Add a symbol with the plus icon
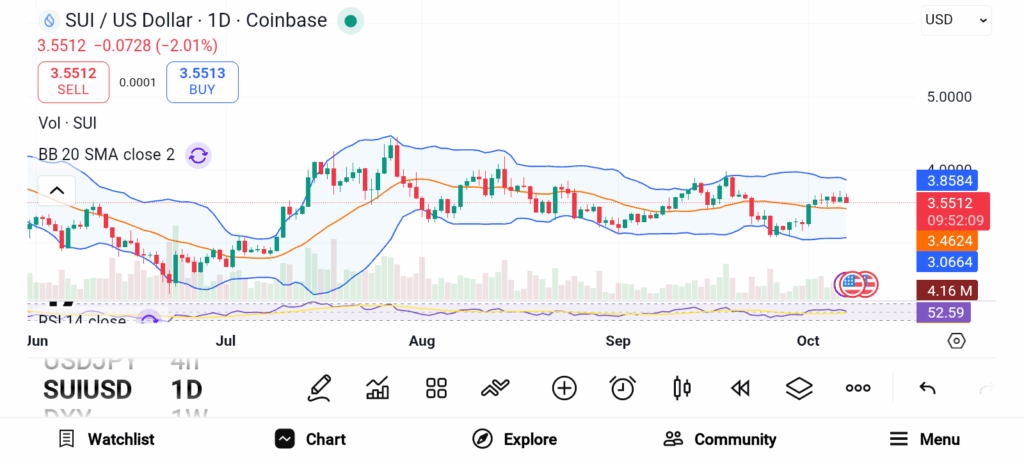Viewport: 1024px width, 461px height. tap(564, 388)
